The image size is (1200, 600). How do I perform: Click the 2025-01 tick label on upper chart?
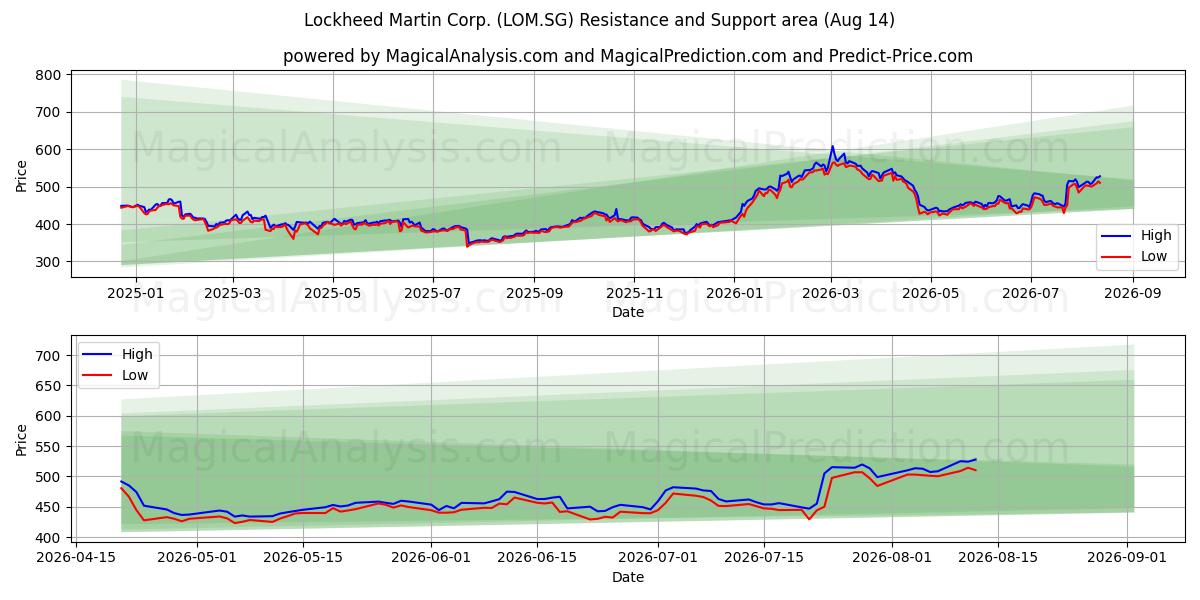point(135,293)
